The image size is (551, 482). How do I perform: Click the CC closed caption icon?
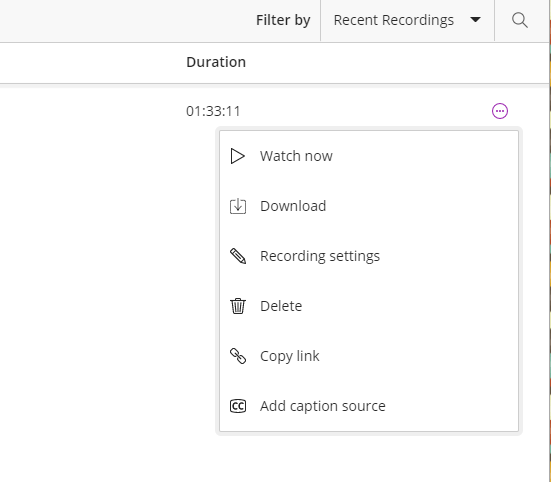point(238,406)
